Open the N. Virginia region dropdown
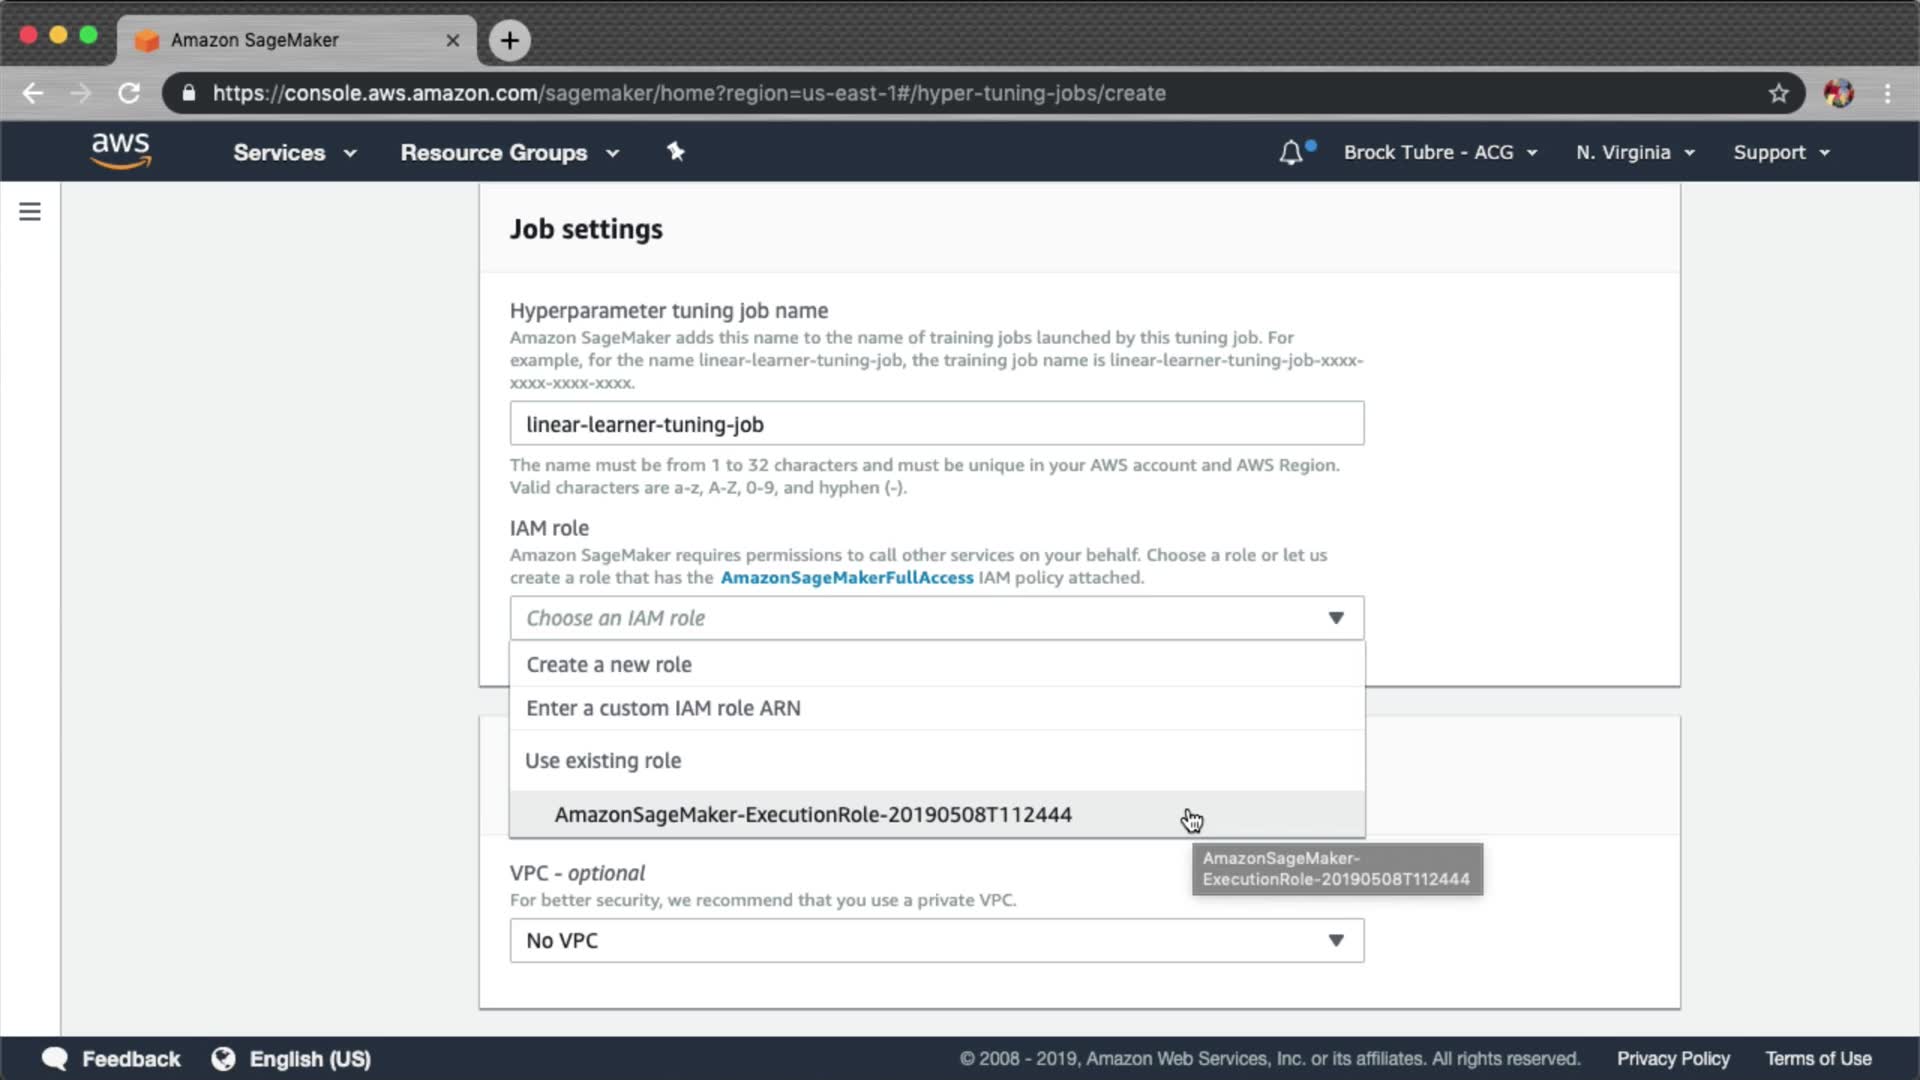Screen dimensions: 1920x1080 click(1635, 153)
